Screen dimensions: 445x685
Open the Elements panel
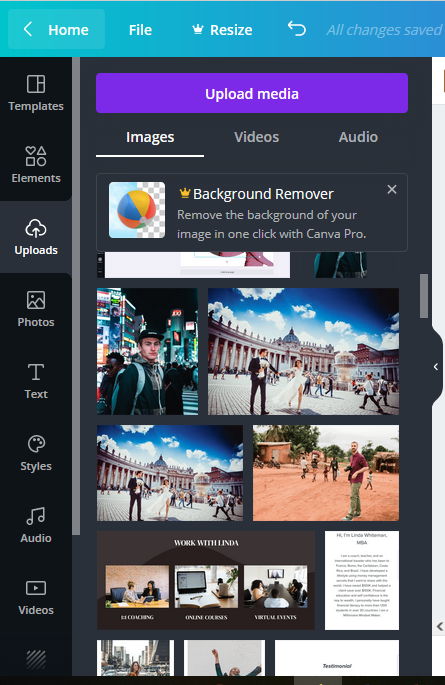[x=36, y=165]
